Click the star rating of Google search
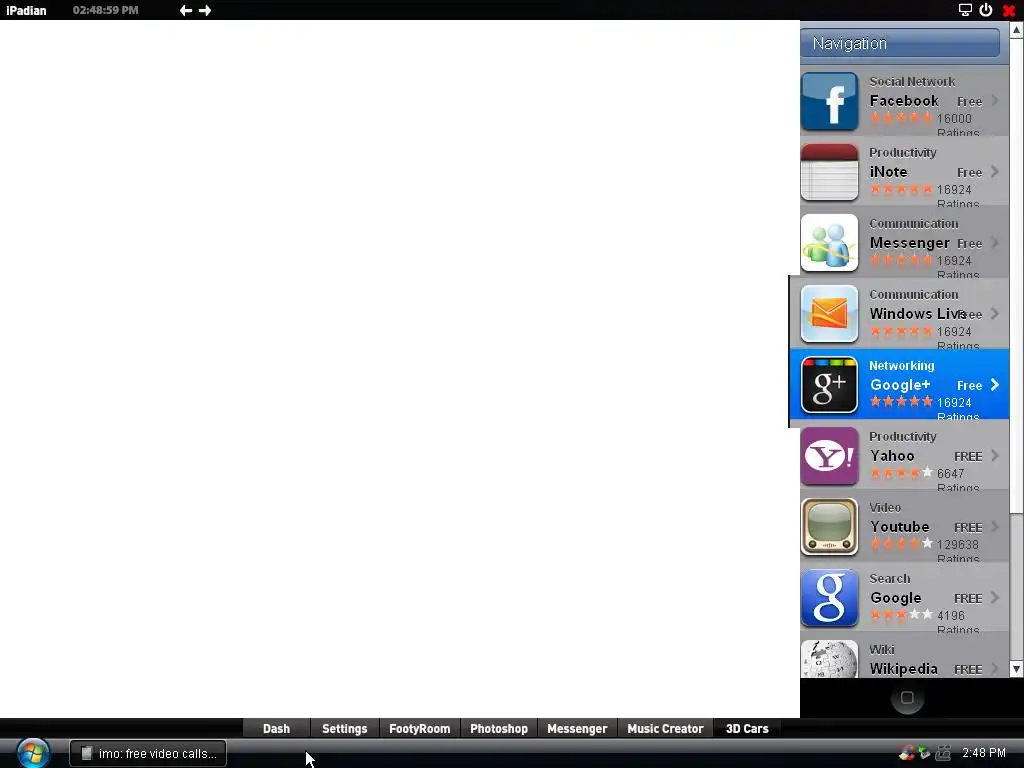Image resolution: width=1024 pixels, height=768 pixels. point(901,615)
